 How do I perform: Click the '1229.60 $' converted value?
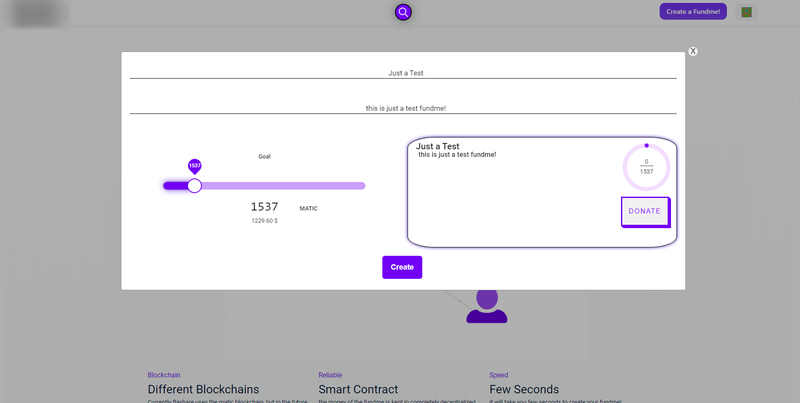tap(264, 221)
